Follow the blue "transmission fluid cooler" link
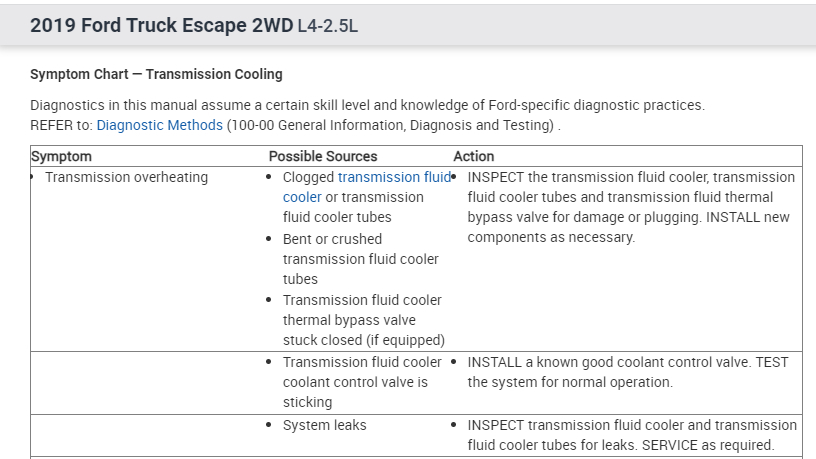This screenshot has width=816, height=459. (394, 177)
